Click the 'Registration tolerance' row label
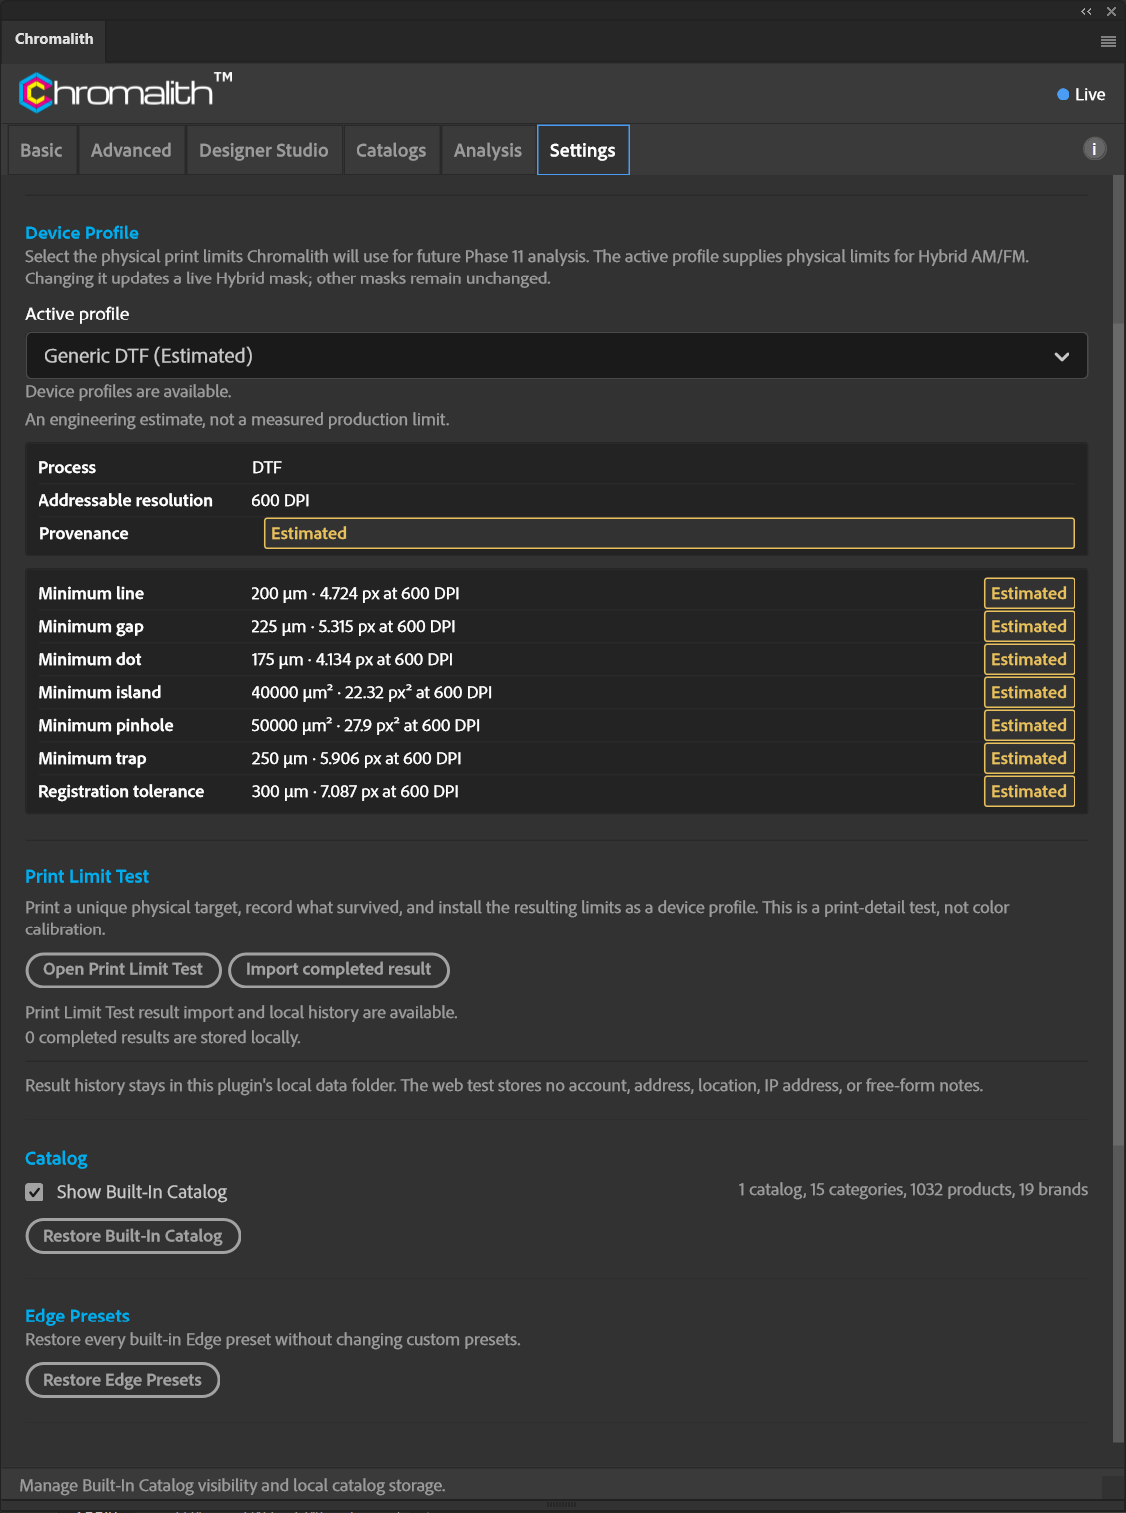The height and width of the screenshot is (1513, 1126). point(121,791)
